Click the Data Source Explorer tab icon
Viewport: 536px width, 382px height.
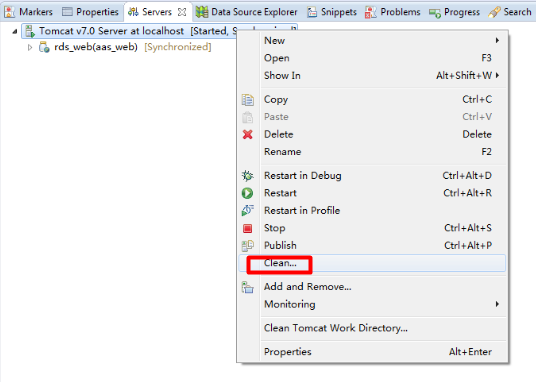pyautogui.click(x=201, y=12)
